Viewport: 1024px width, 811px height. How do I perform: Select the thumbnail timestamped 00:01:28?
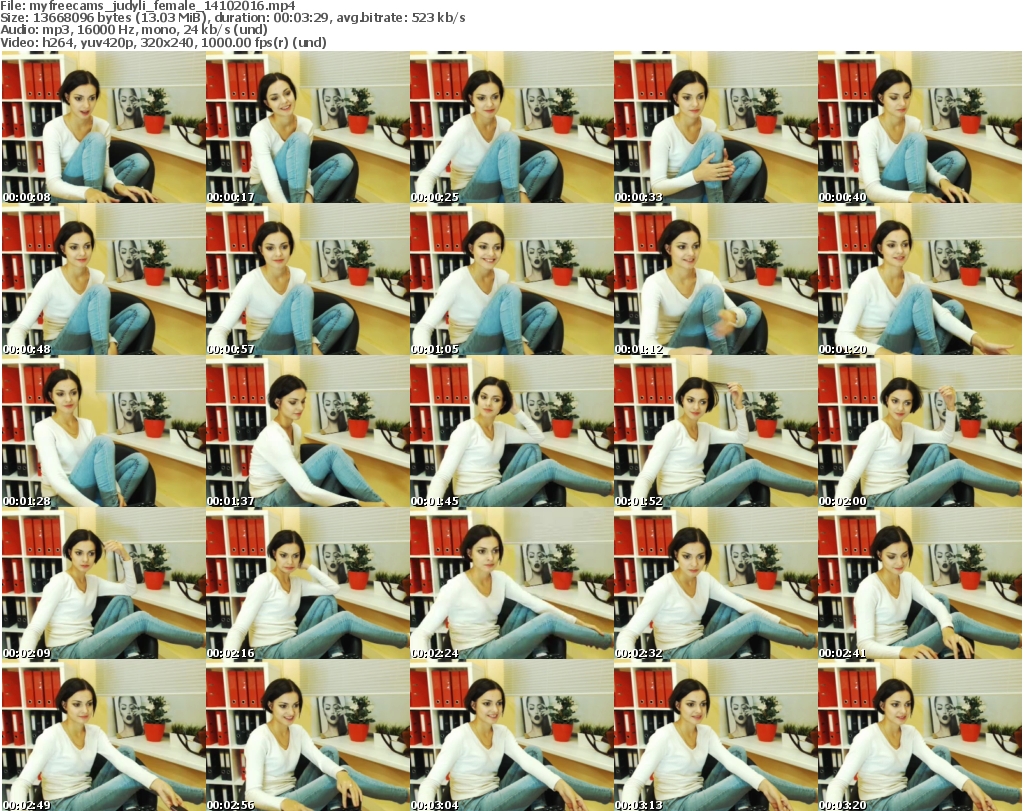(x=104, y=432)
